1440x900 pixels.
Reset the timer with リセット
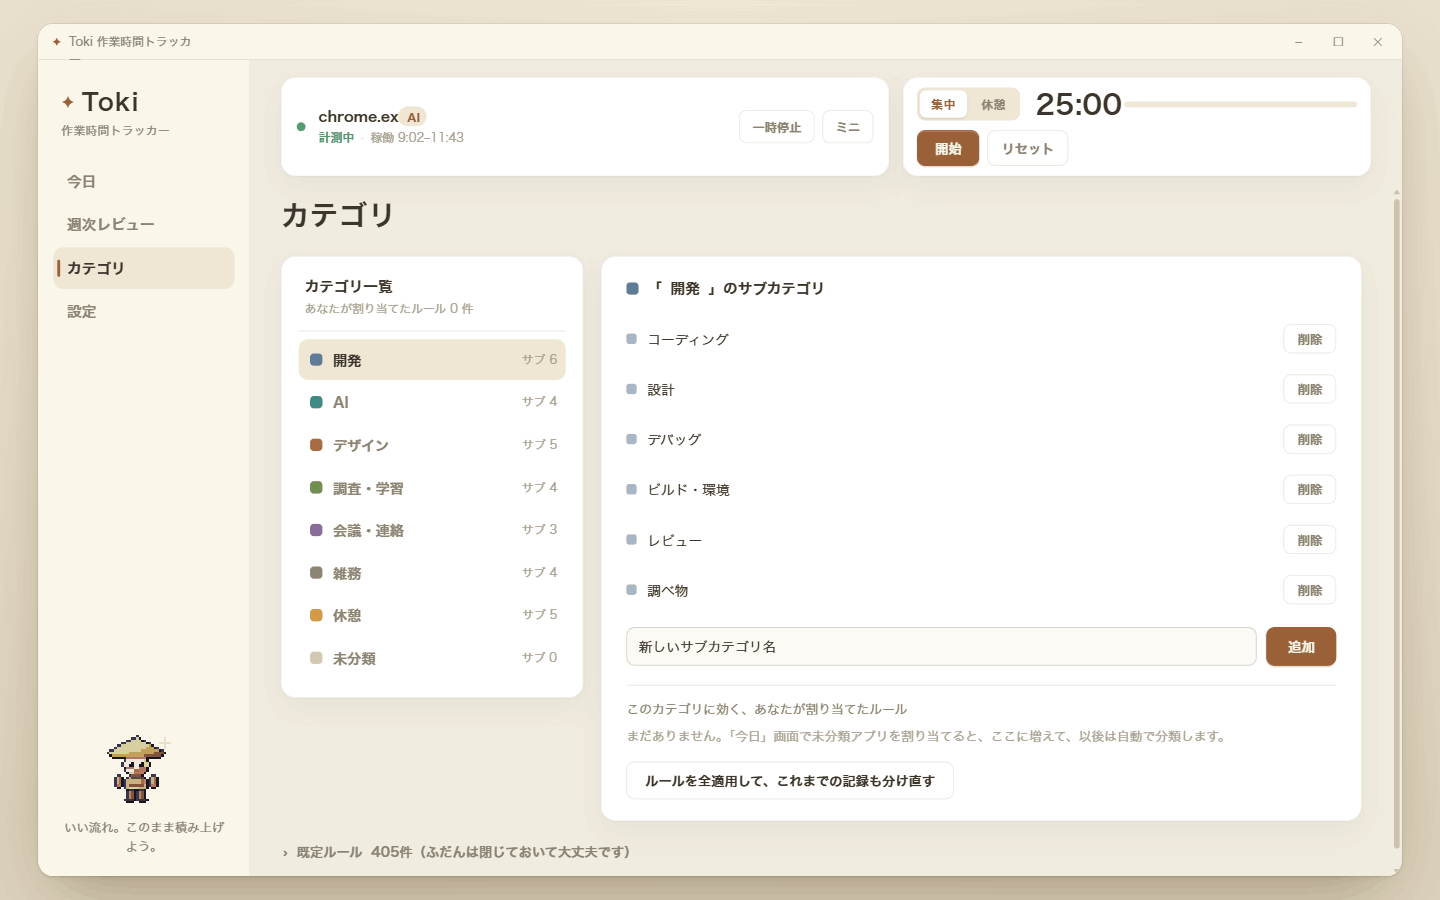1027,148
